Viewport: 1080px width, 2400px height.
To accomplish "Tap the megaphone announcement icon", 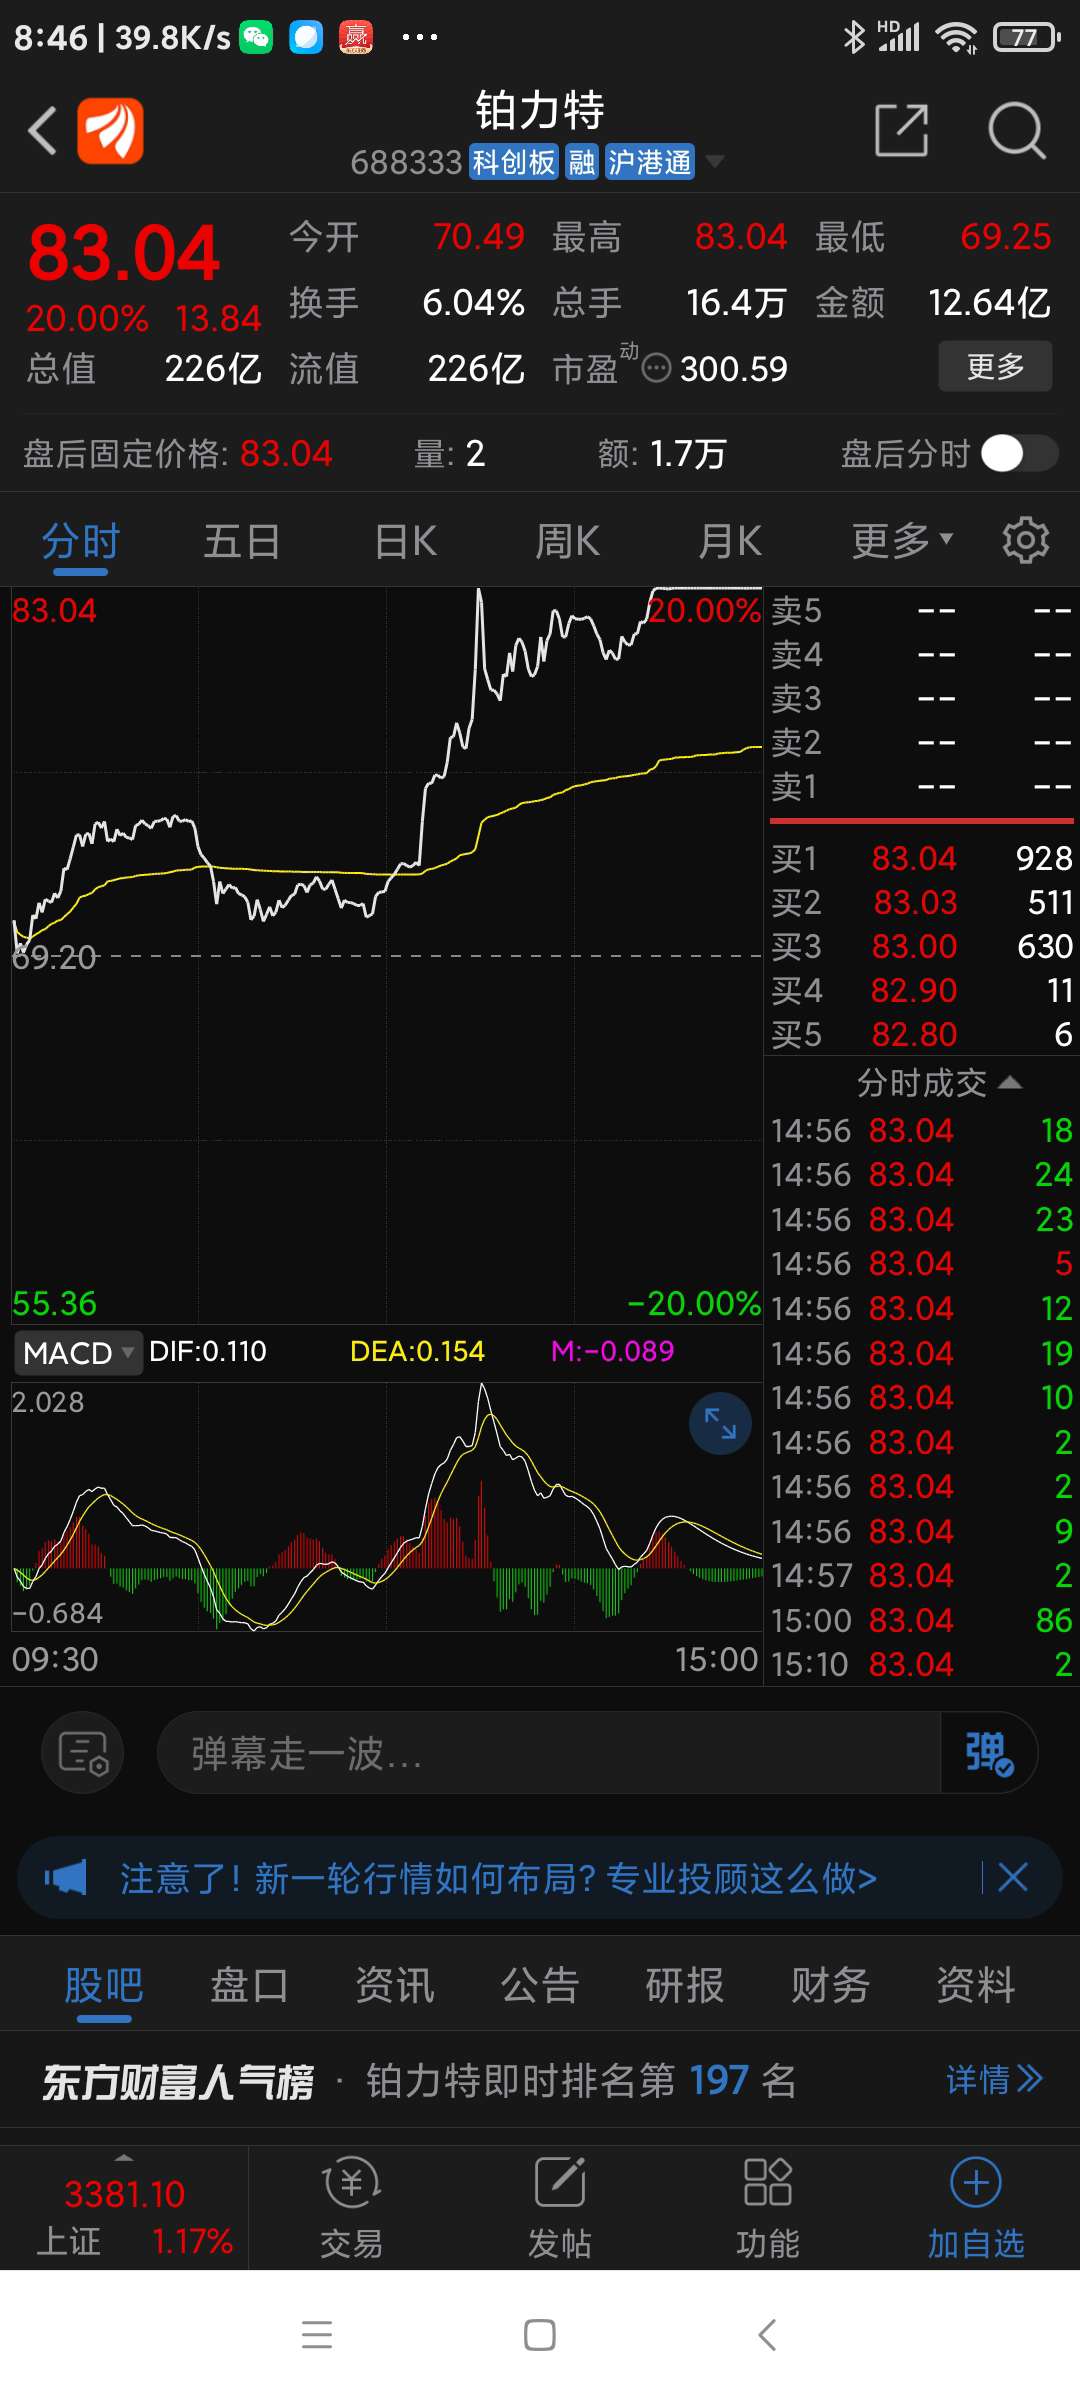I will click(x=66, y=1877).
